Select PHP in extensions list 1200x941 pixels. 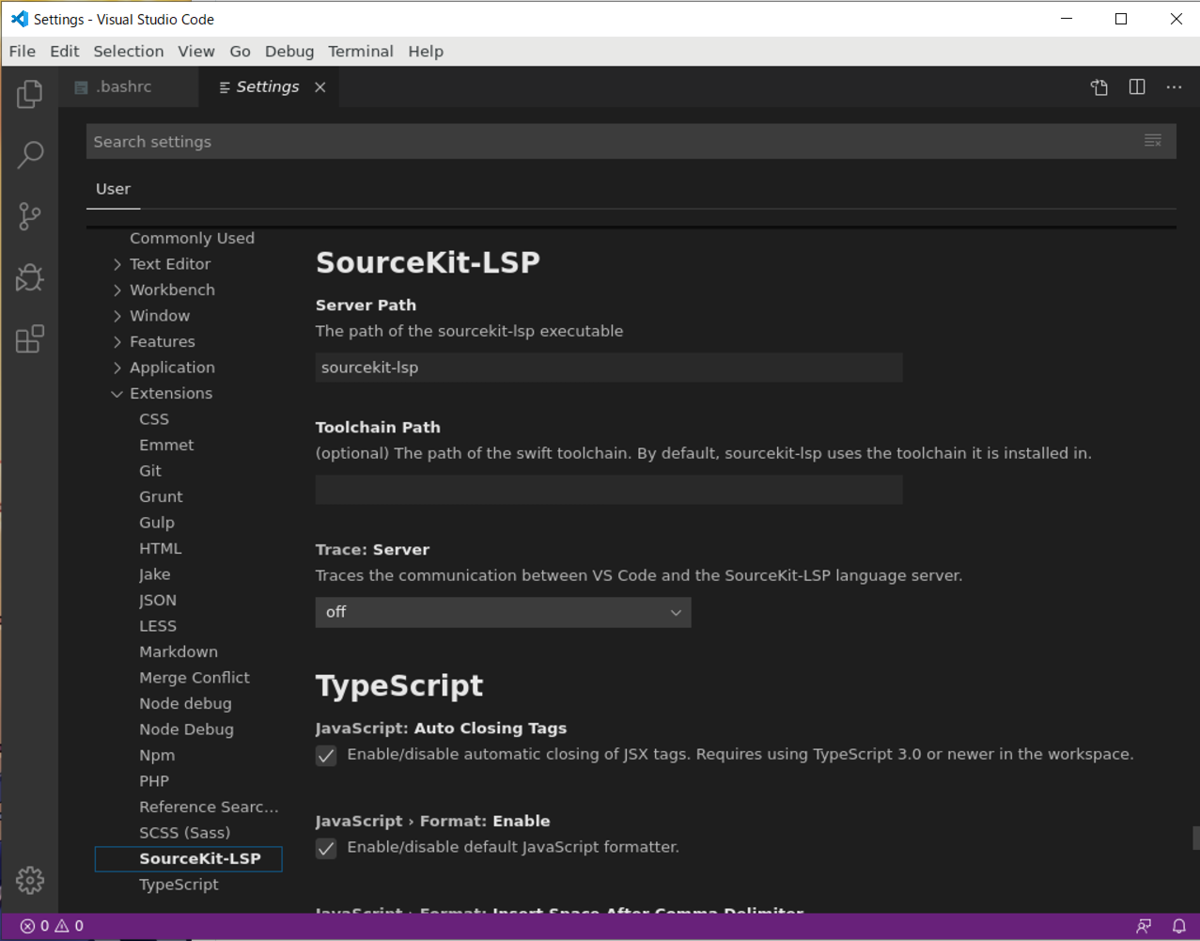pyautogui.click(x=154, y=781)
